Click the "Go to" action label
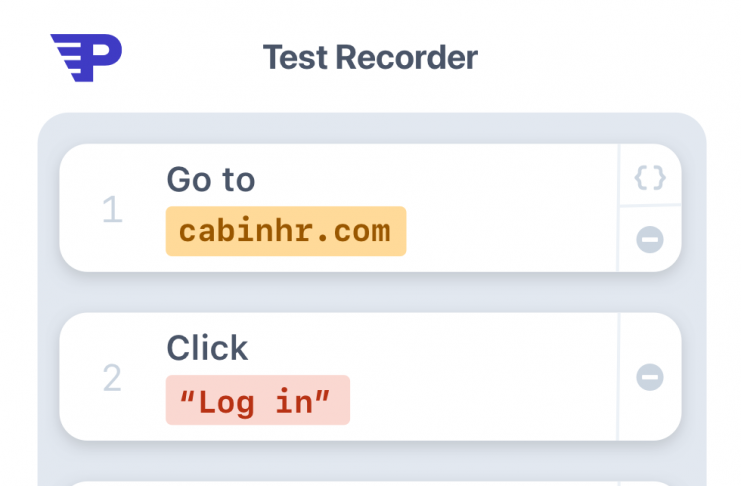 [x=211, y=180]
